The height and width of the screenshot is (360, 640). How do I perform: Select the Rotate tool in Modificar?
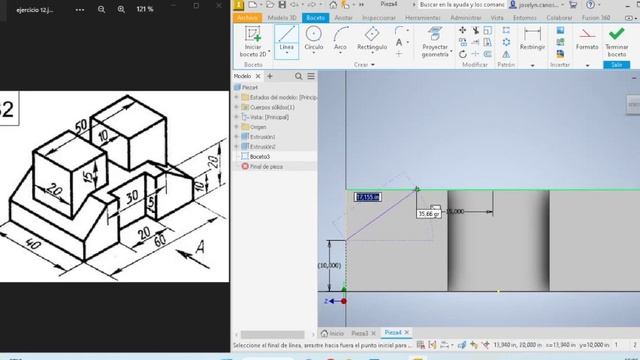462,54
